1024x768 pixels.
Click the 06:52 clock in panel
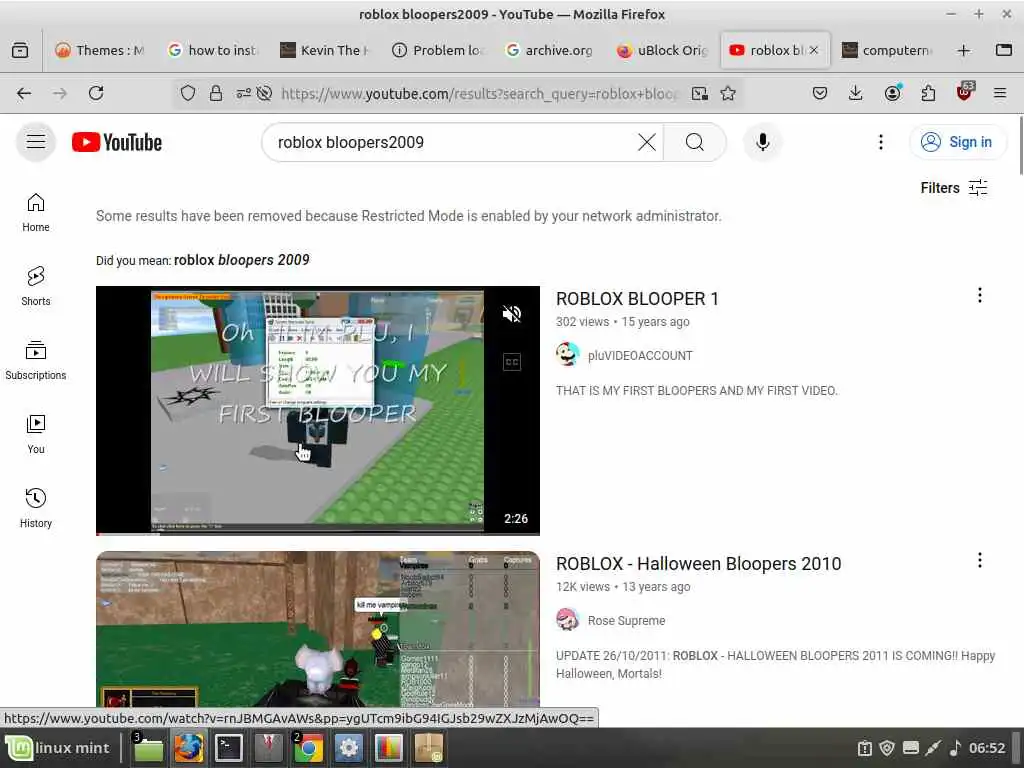pyautogui.click(x=987, y=748)
